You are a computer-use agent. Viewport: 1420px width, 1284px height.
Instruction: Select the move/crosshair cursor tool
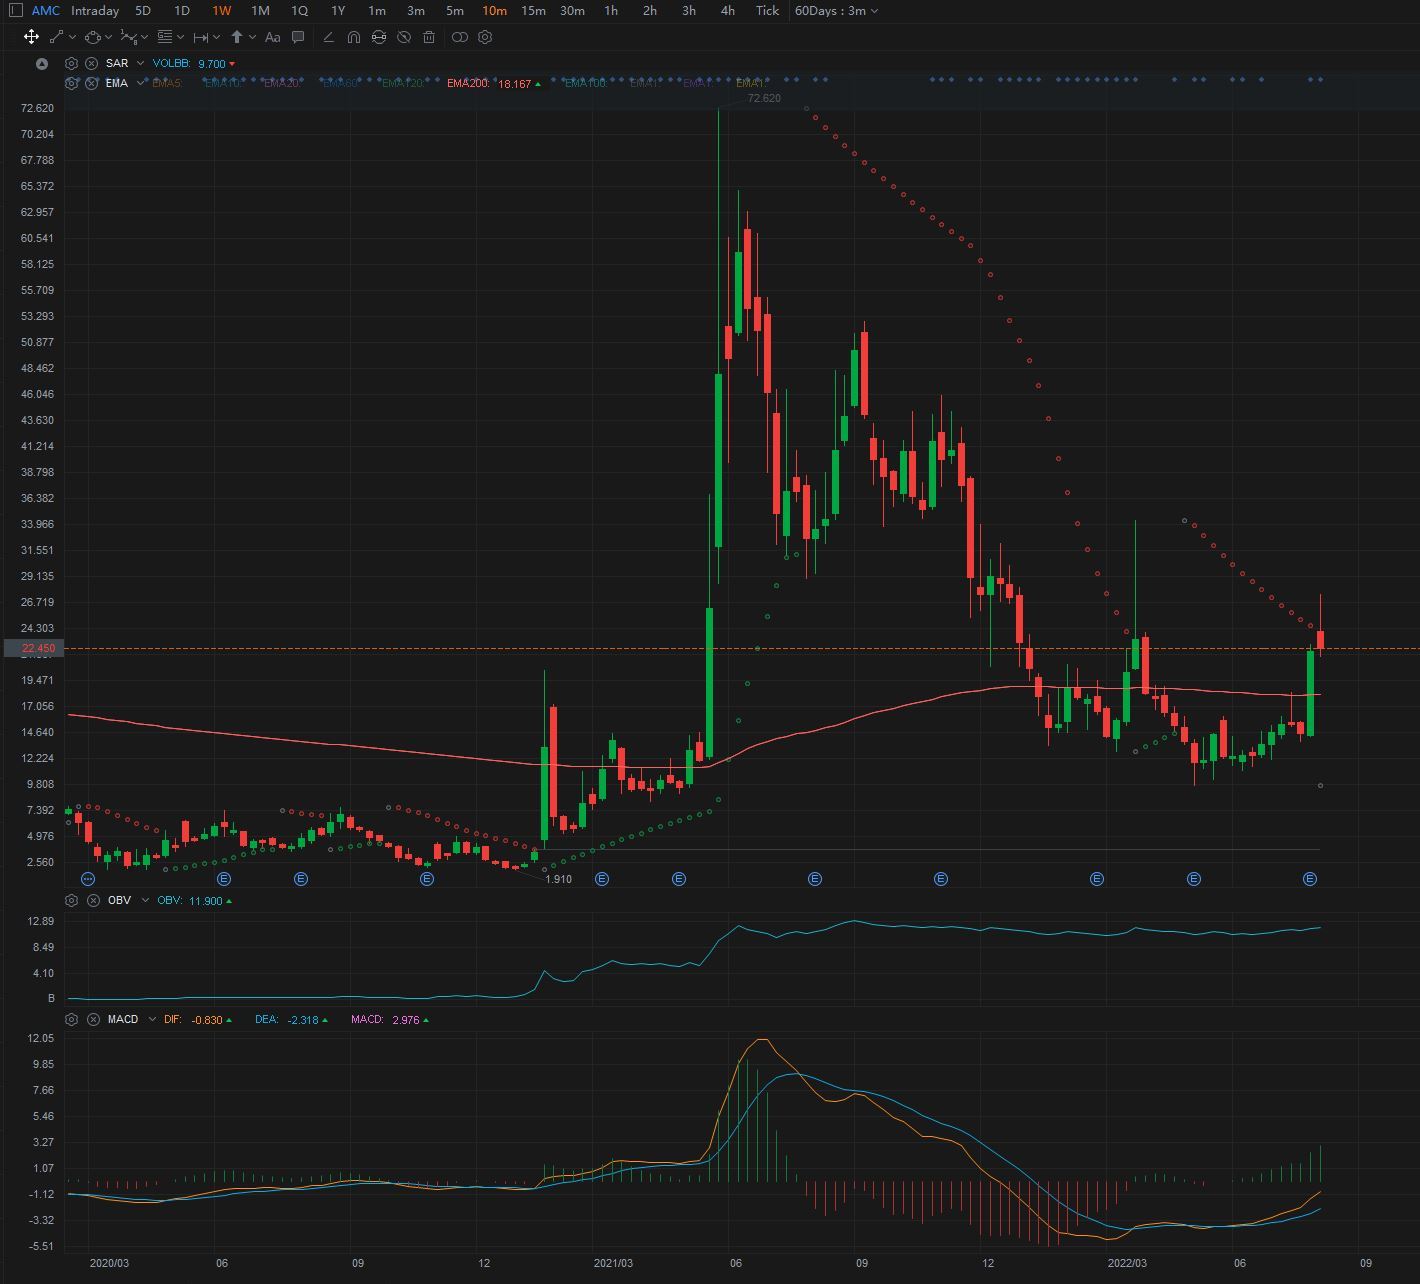(31, 37)
